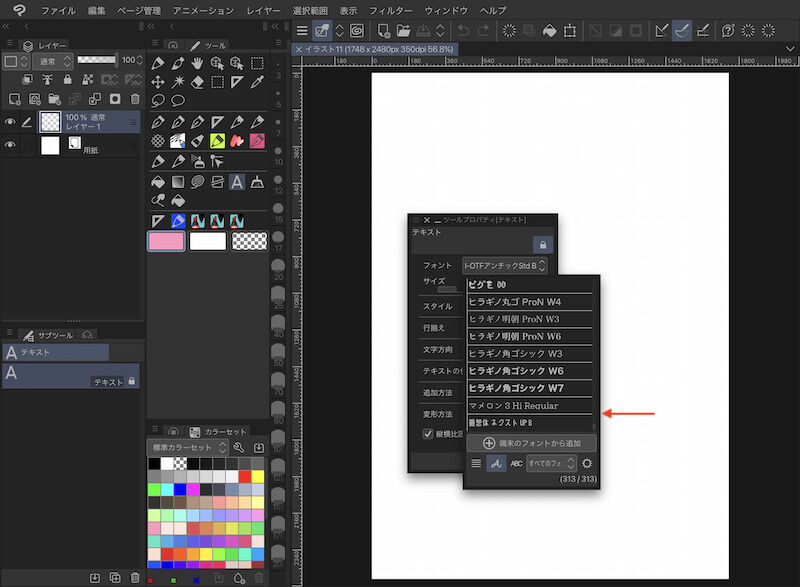The height and width of the screenshot is (587, 800).
Task: Choose the eyedropper tool
Action: tap(257, 82)
